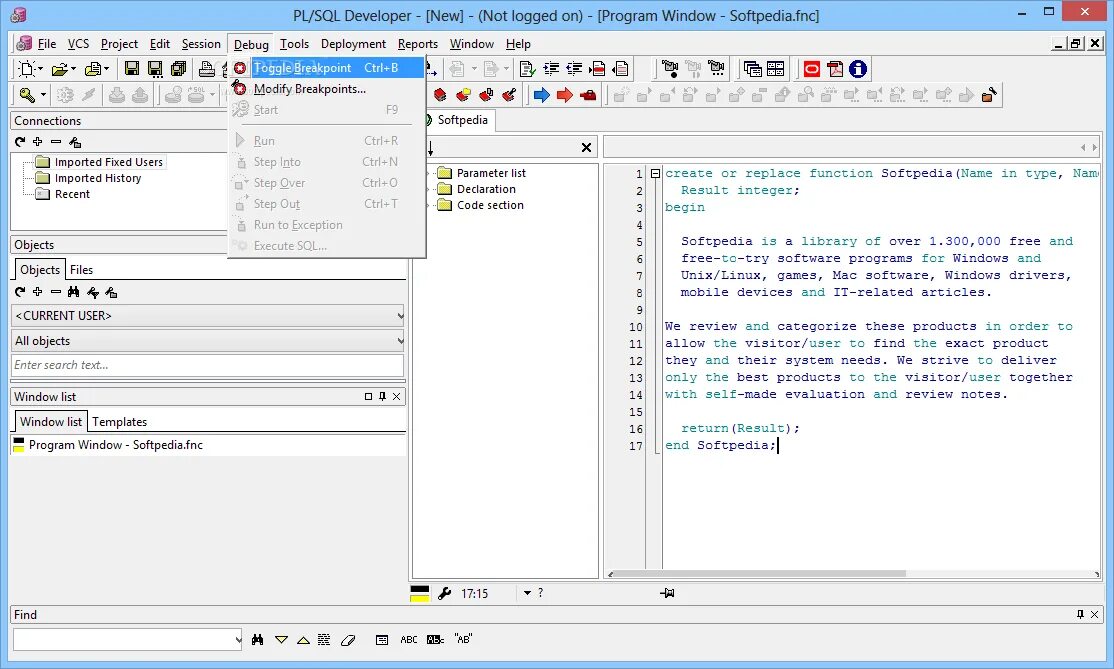Select Modify Breakpoints in Debug menu

[x=326, y=89]
